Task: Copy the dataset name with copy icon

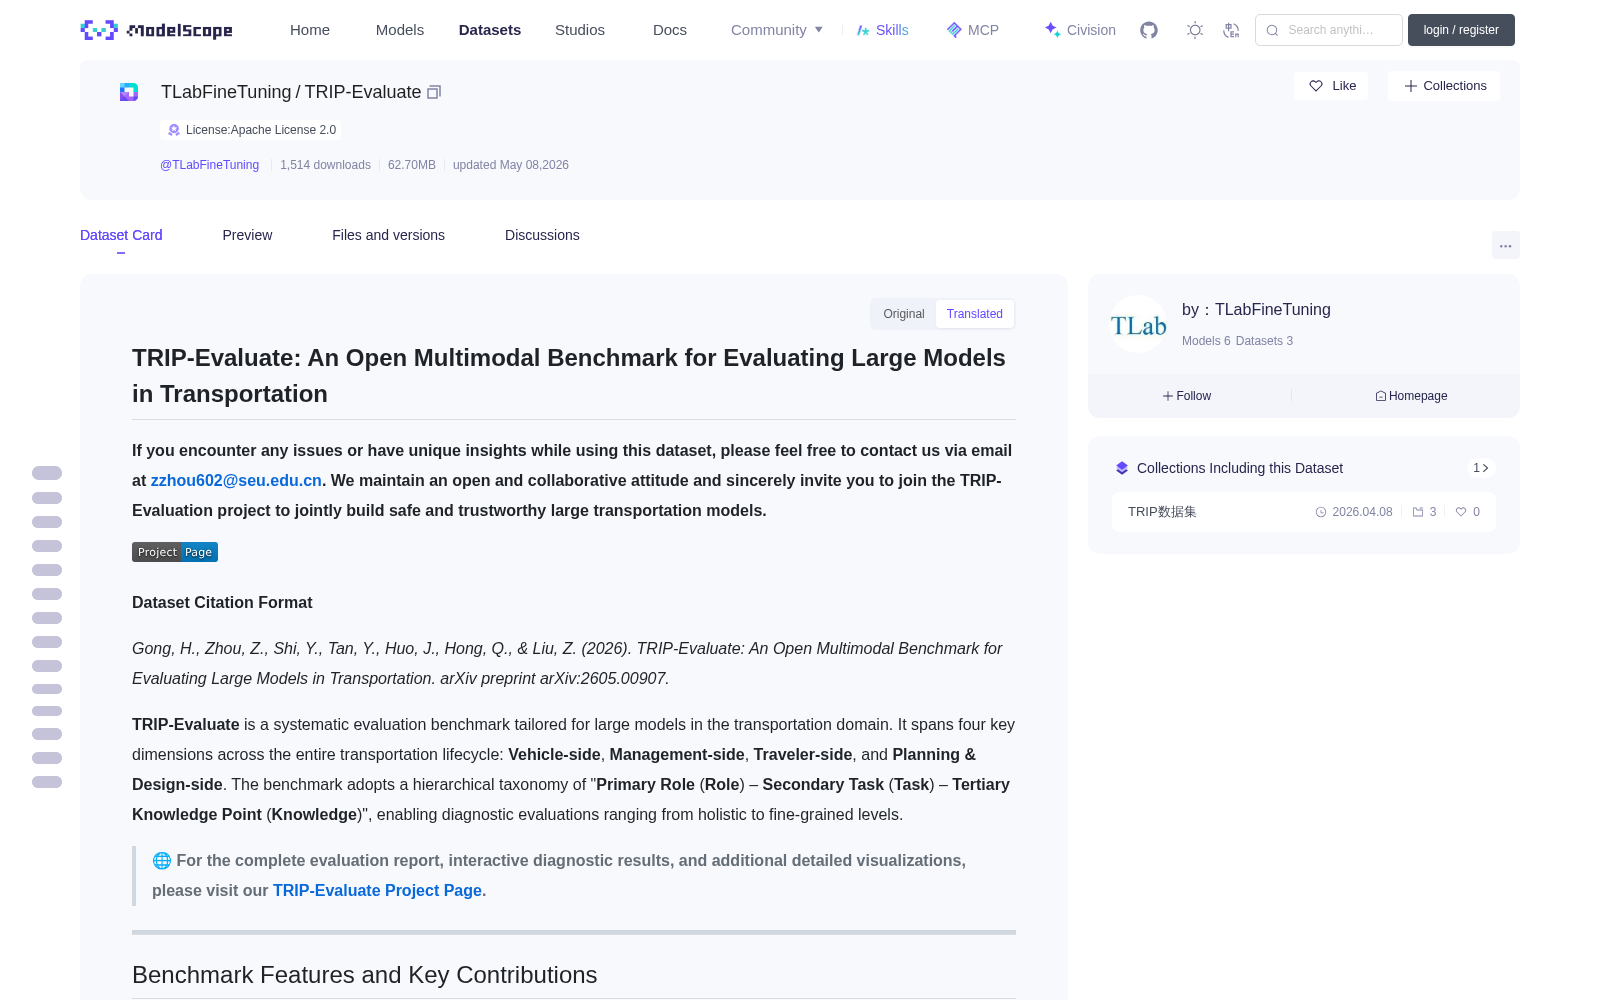Action: coord(434,92)
